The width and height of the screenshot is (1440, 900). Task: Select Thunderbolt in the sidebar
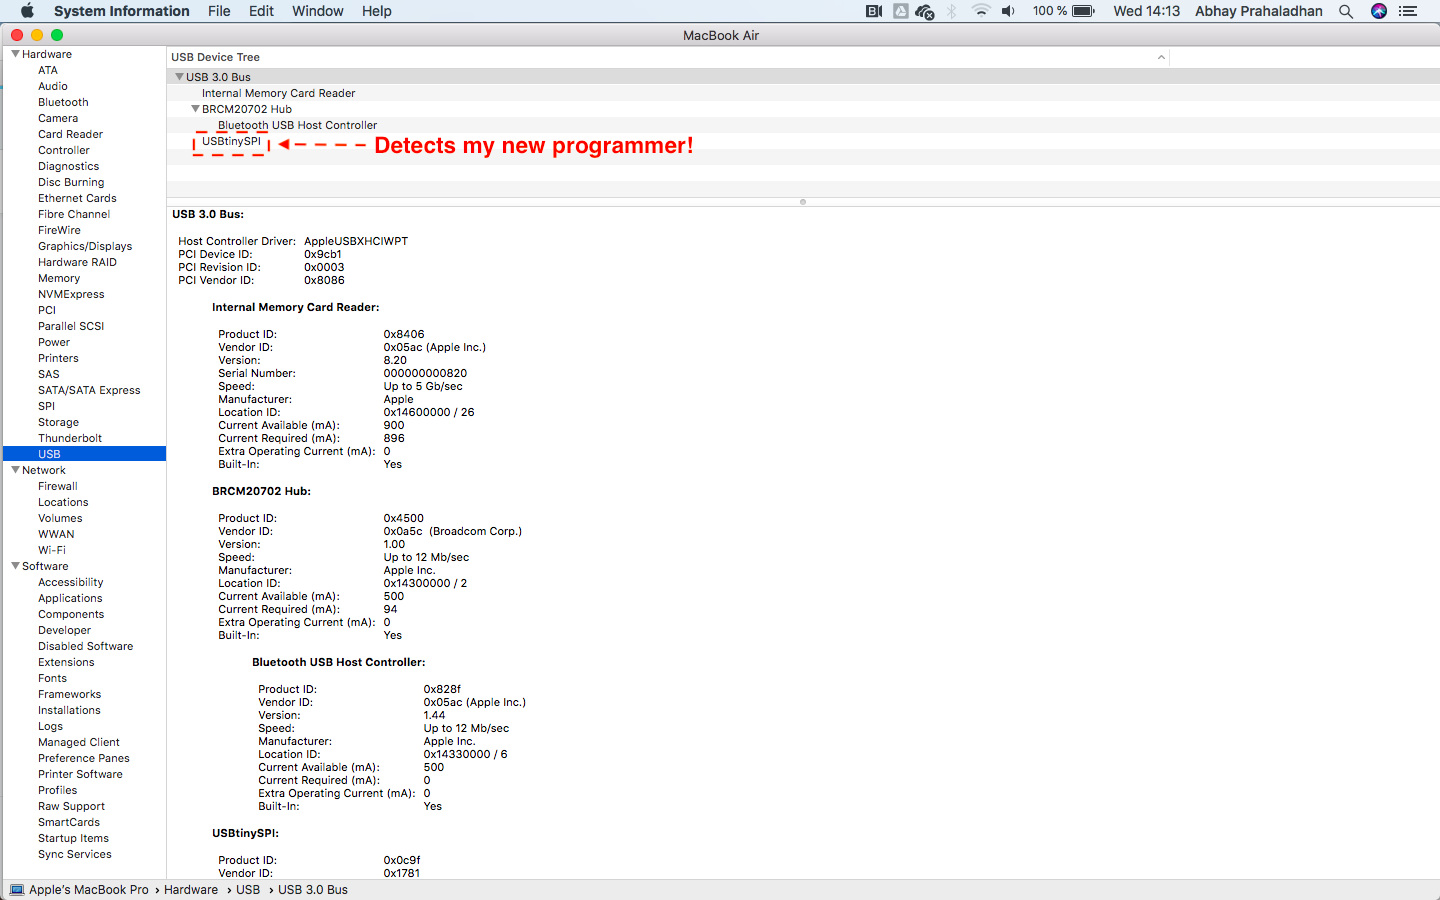(70, 438)
